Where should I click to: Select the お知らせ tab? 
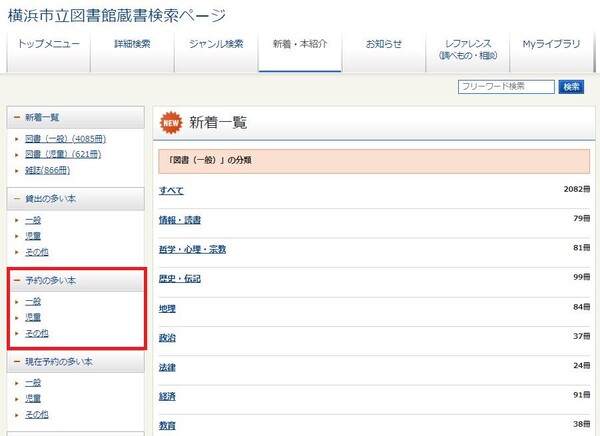383,44
